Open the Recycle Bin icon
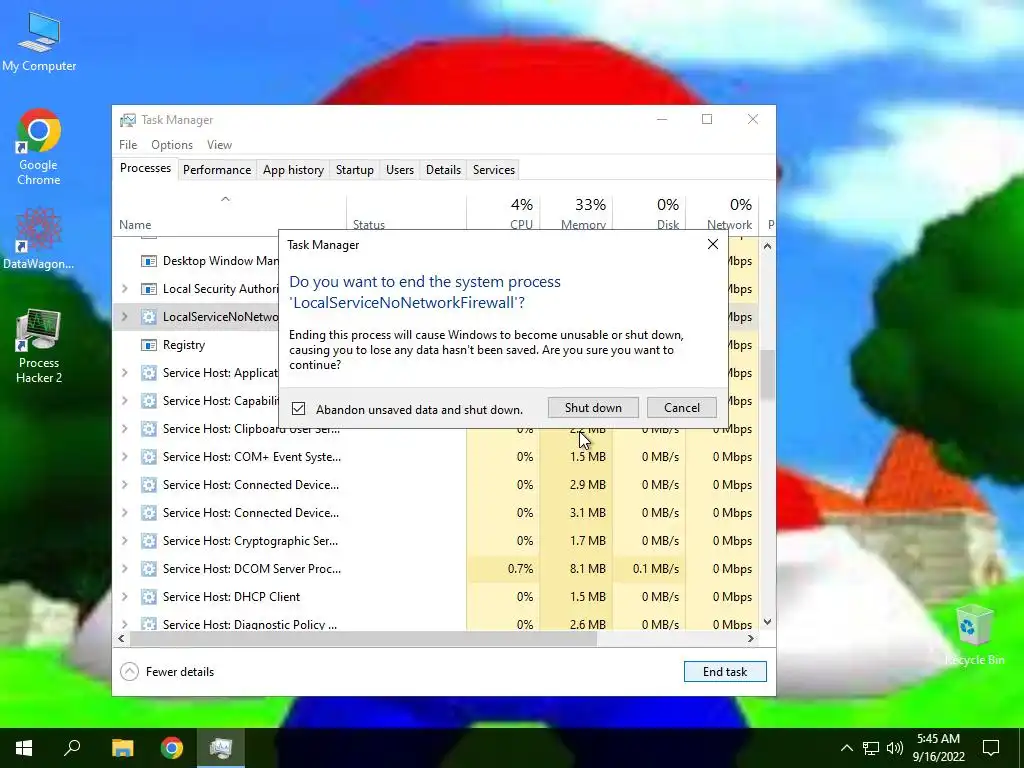The width and height of the screenshot is (1024, 768). click(974, 635)
